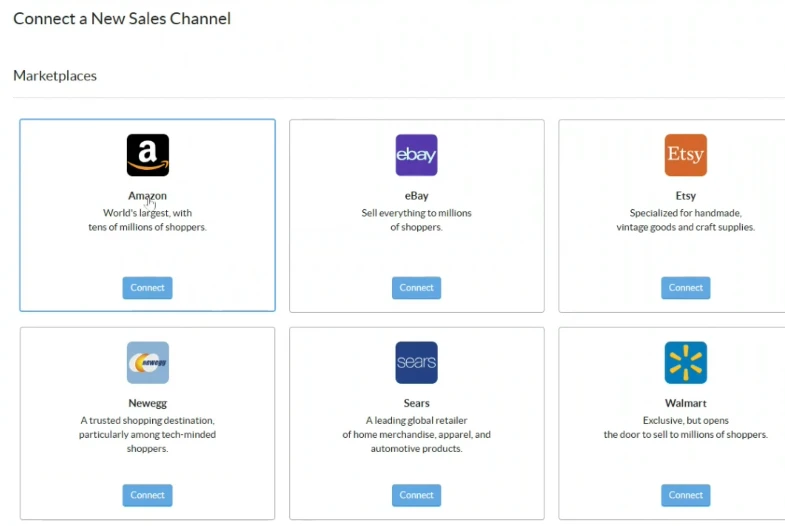Screen dimensions: 785x526
Task: Click the Etsy logo icon
Action: [x=686, y=155]
